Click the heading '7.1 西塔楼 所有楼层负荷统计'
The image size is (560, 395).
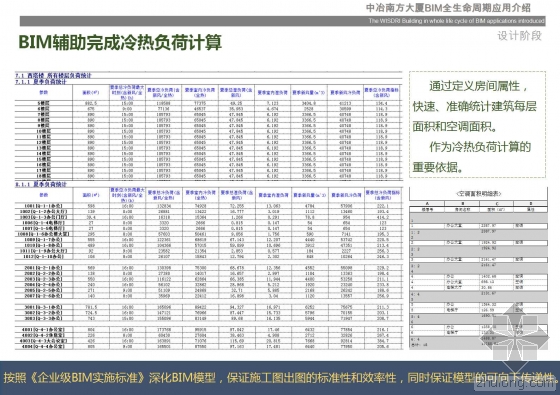pos(53,75)
